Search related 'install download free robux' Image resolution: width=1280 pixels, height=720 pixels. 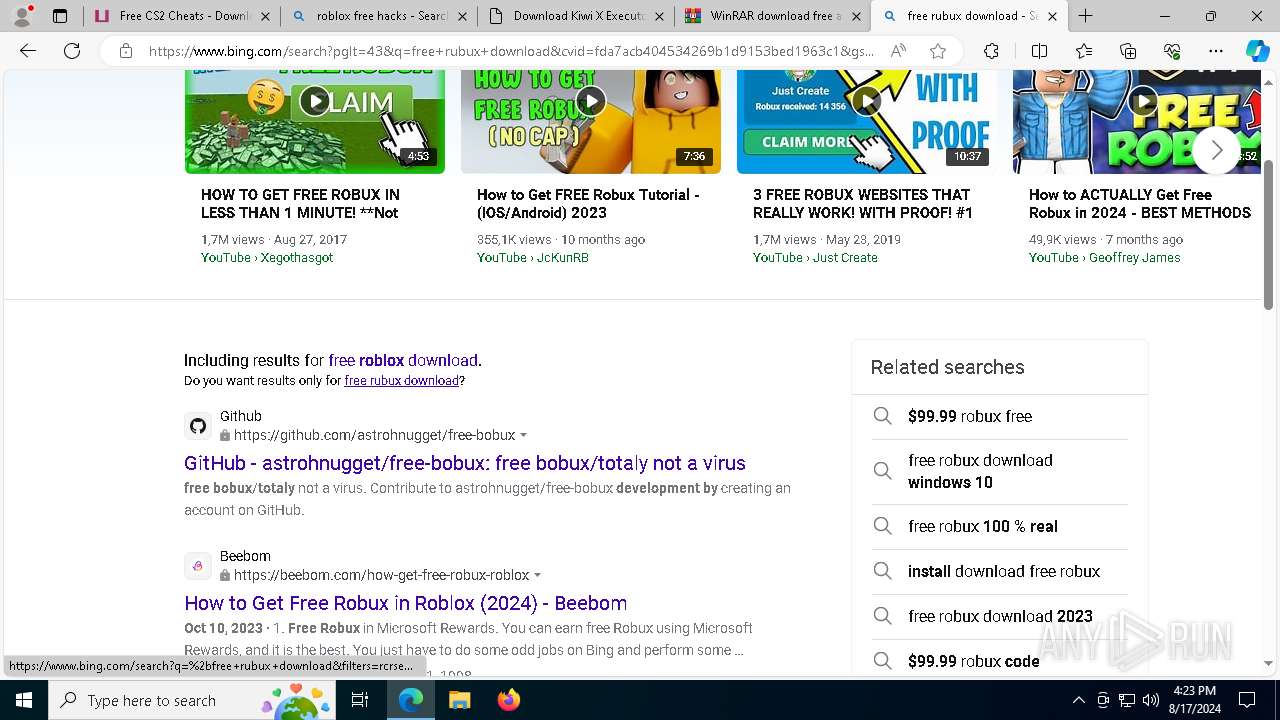click(x=1000, y=571)
